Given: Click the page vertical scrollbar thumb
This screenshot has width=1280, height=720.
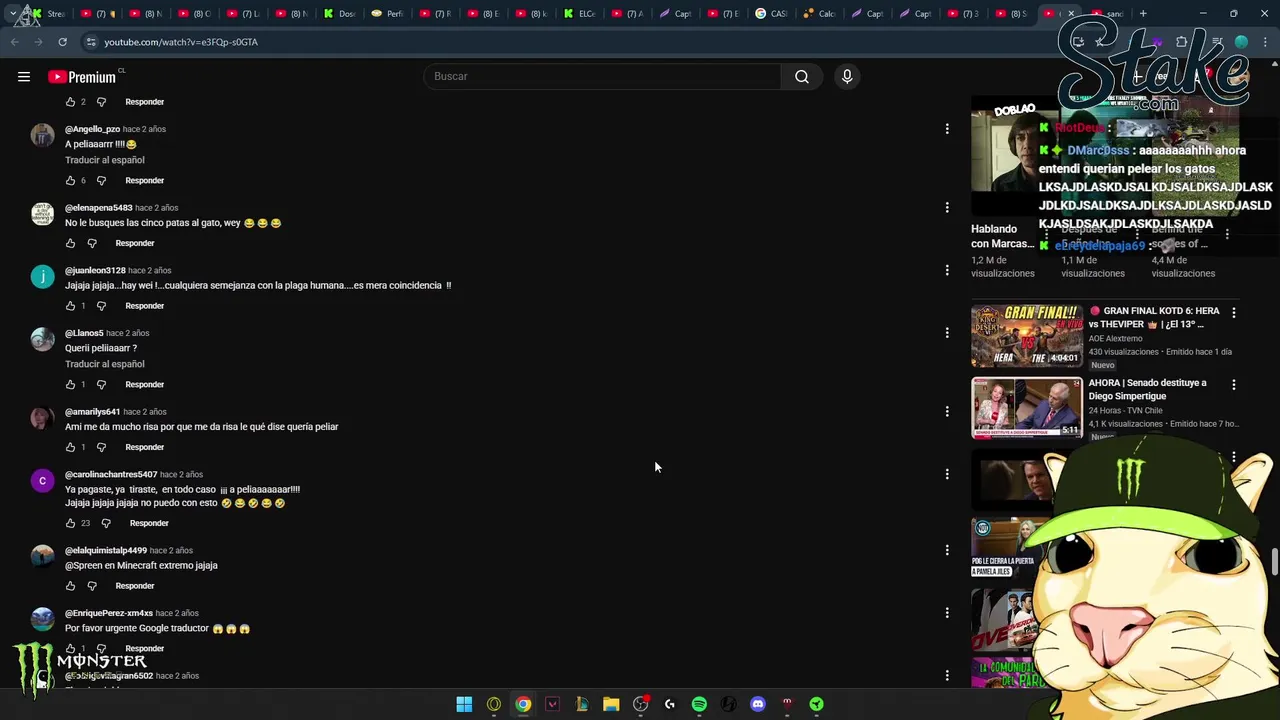Looking at the screenshot, I should 1274,561.
